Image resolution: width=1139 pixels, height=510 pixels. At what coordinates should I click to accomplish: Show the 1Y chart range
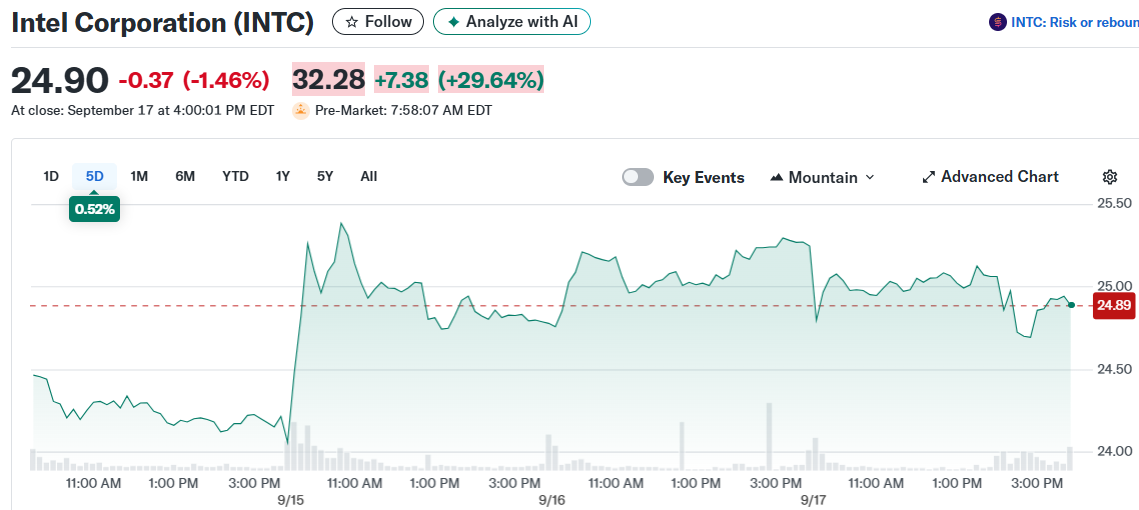(x=283, y=176)
